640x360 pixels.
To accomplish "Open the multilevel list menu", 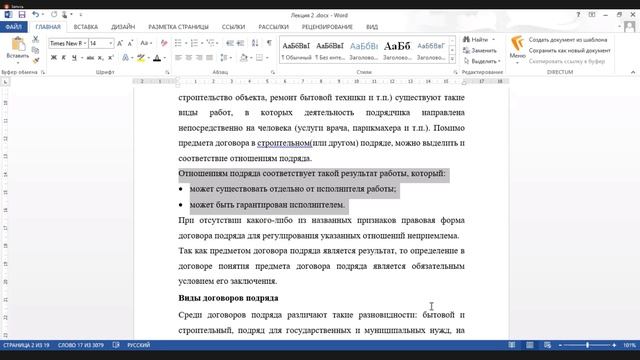I will tap(212, 43).
